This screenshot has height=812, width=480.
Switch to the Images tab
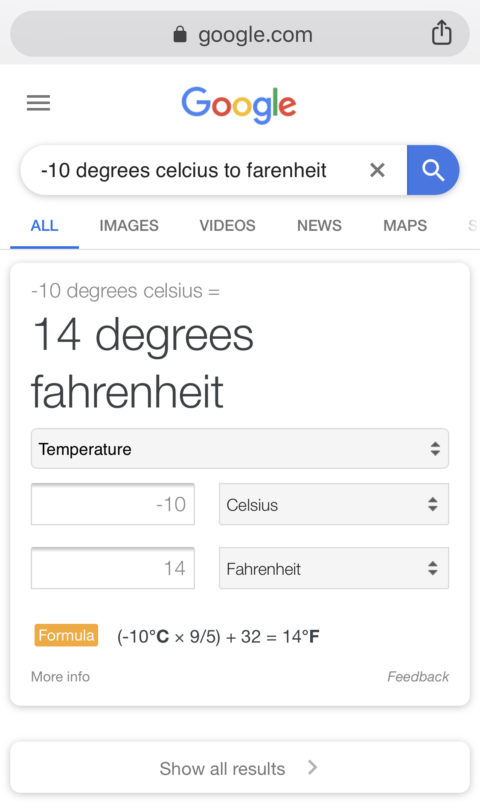coord(129,225)
